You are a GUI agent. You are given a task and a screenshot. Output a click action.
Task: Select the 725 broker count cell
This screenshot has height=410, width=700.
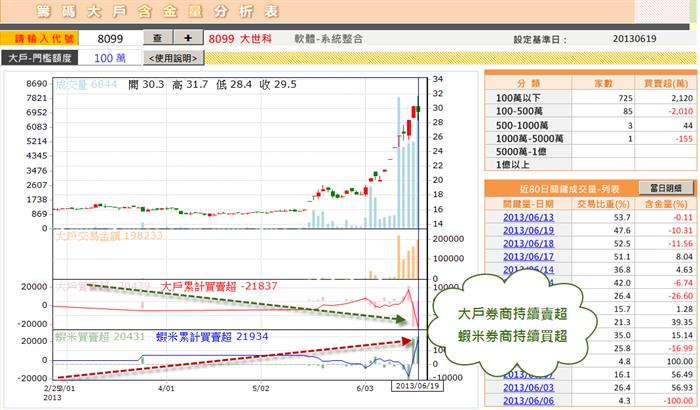625,98
